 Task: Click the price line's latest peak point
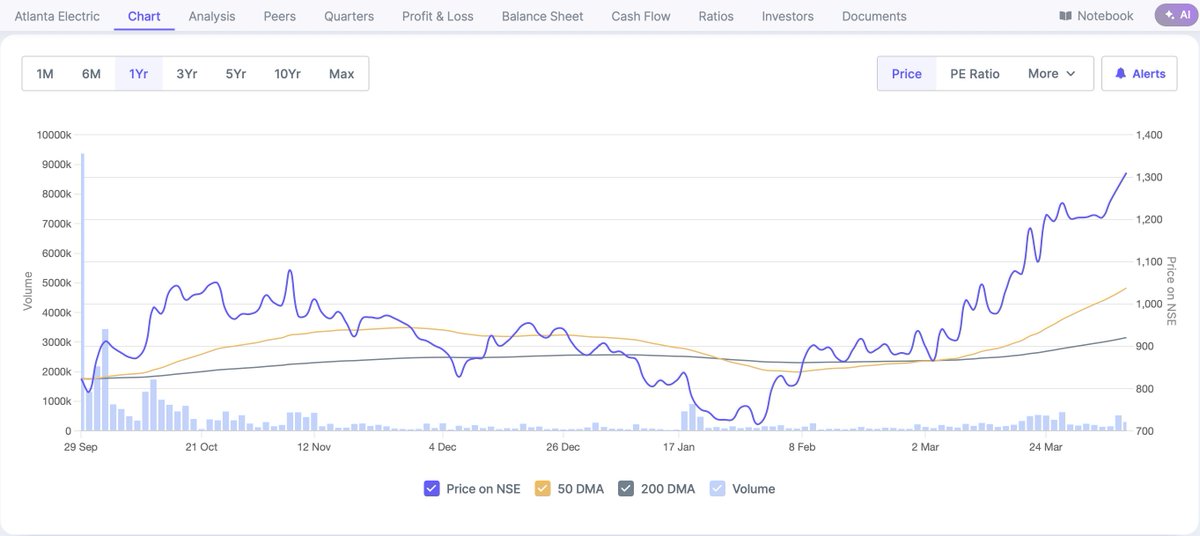point(1127,173)
